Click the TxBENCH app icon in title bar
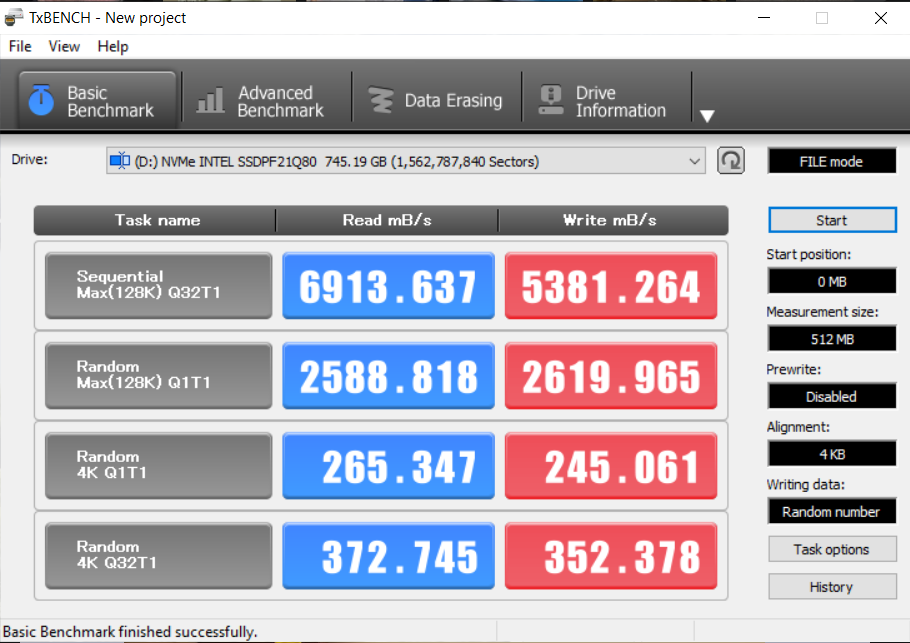 pyautogui.click(x=14, y=17)
